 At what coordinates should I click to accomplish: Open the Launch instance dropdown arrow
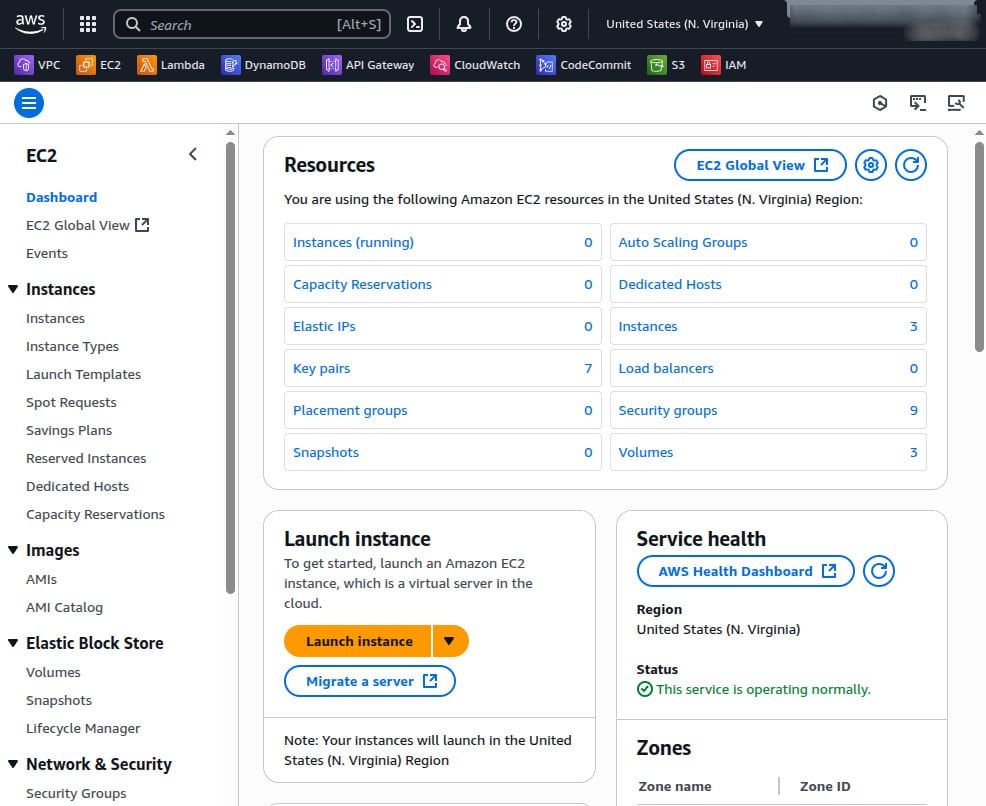450,641
